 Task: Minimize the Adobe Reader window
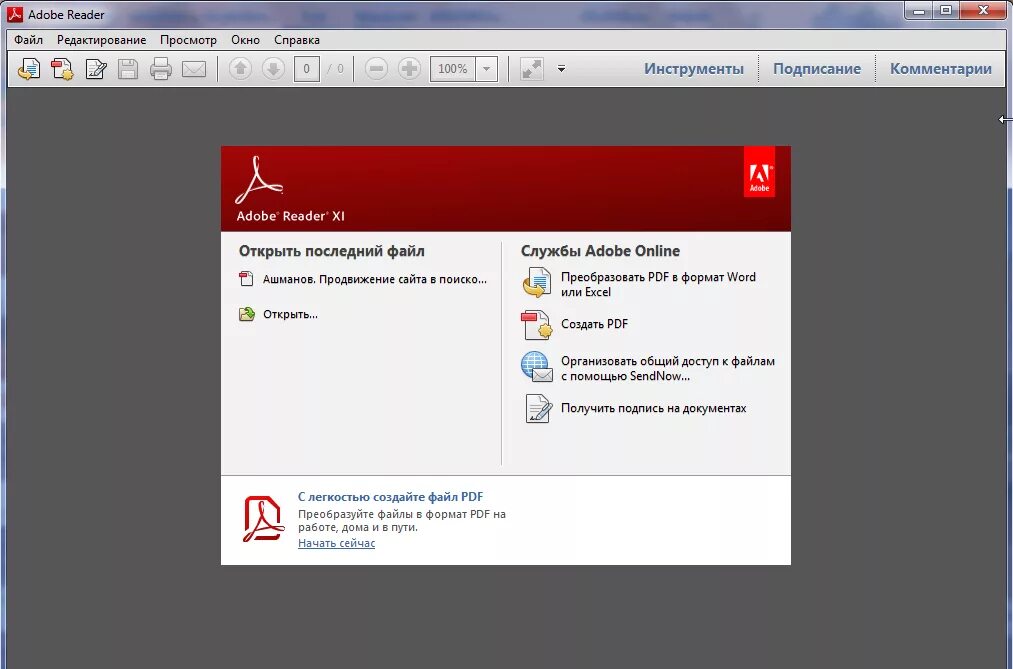pyautogui.click(x=919, y=11)
